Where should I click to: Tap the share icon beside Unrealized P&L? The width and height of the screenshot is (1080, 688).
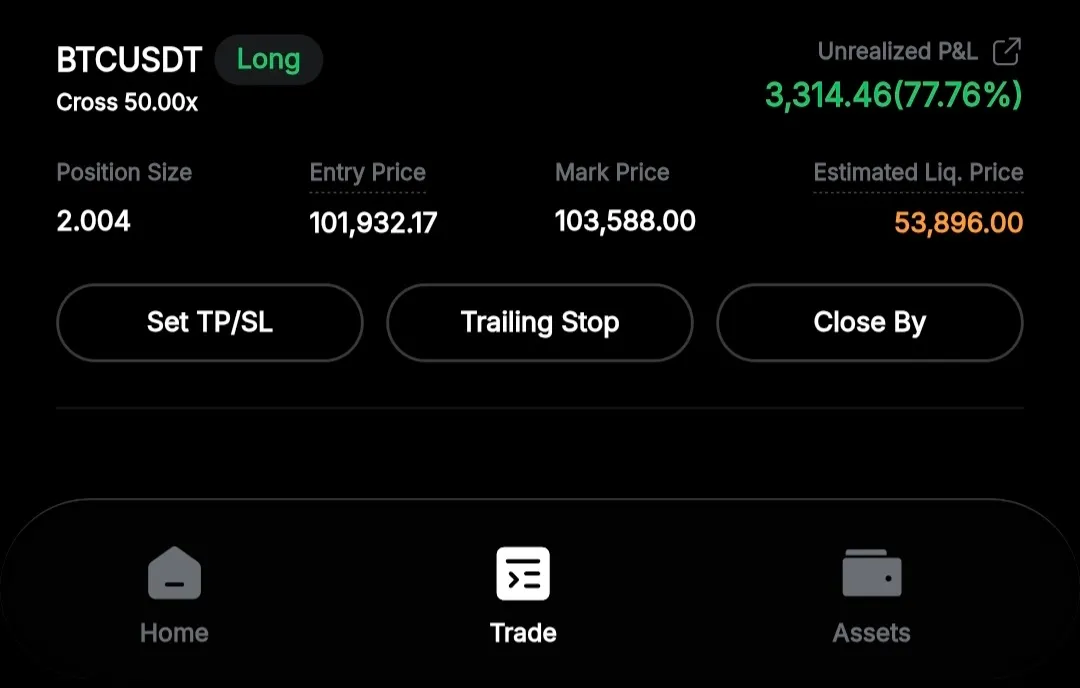[1006, 52]
